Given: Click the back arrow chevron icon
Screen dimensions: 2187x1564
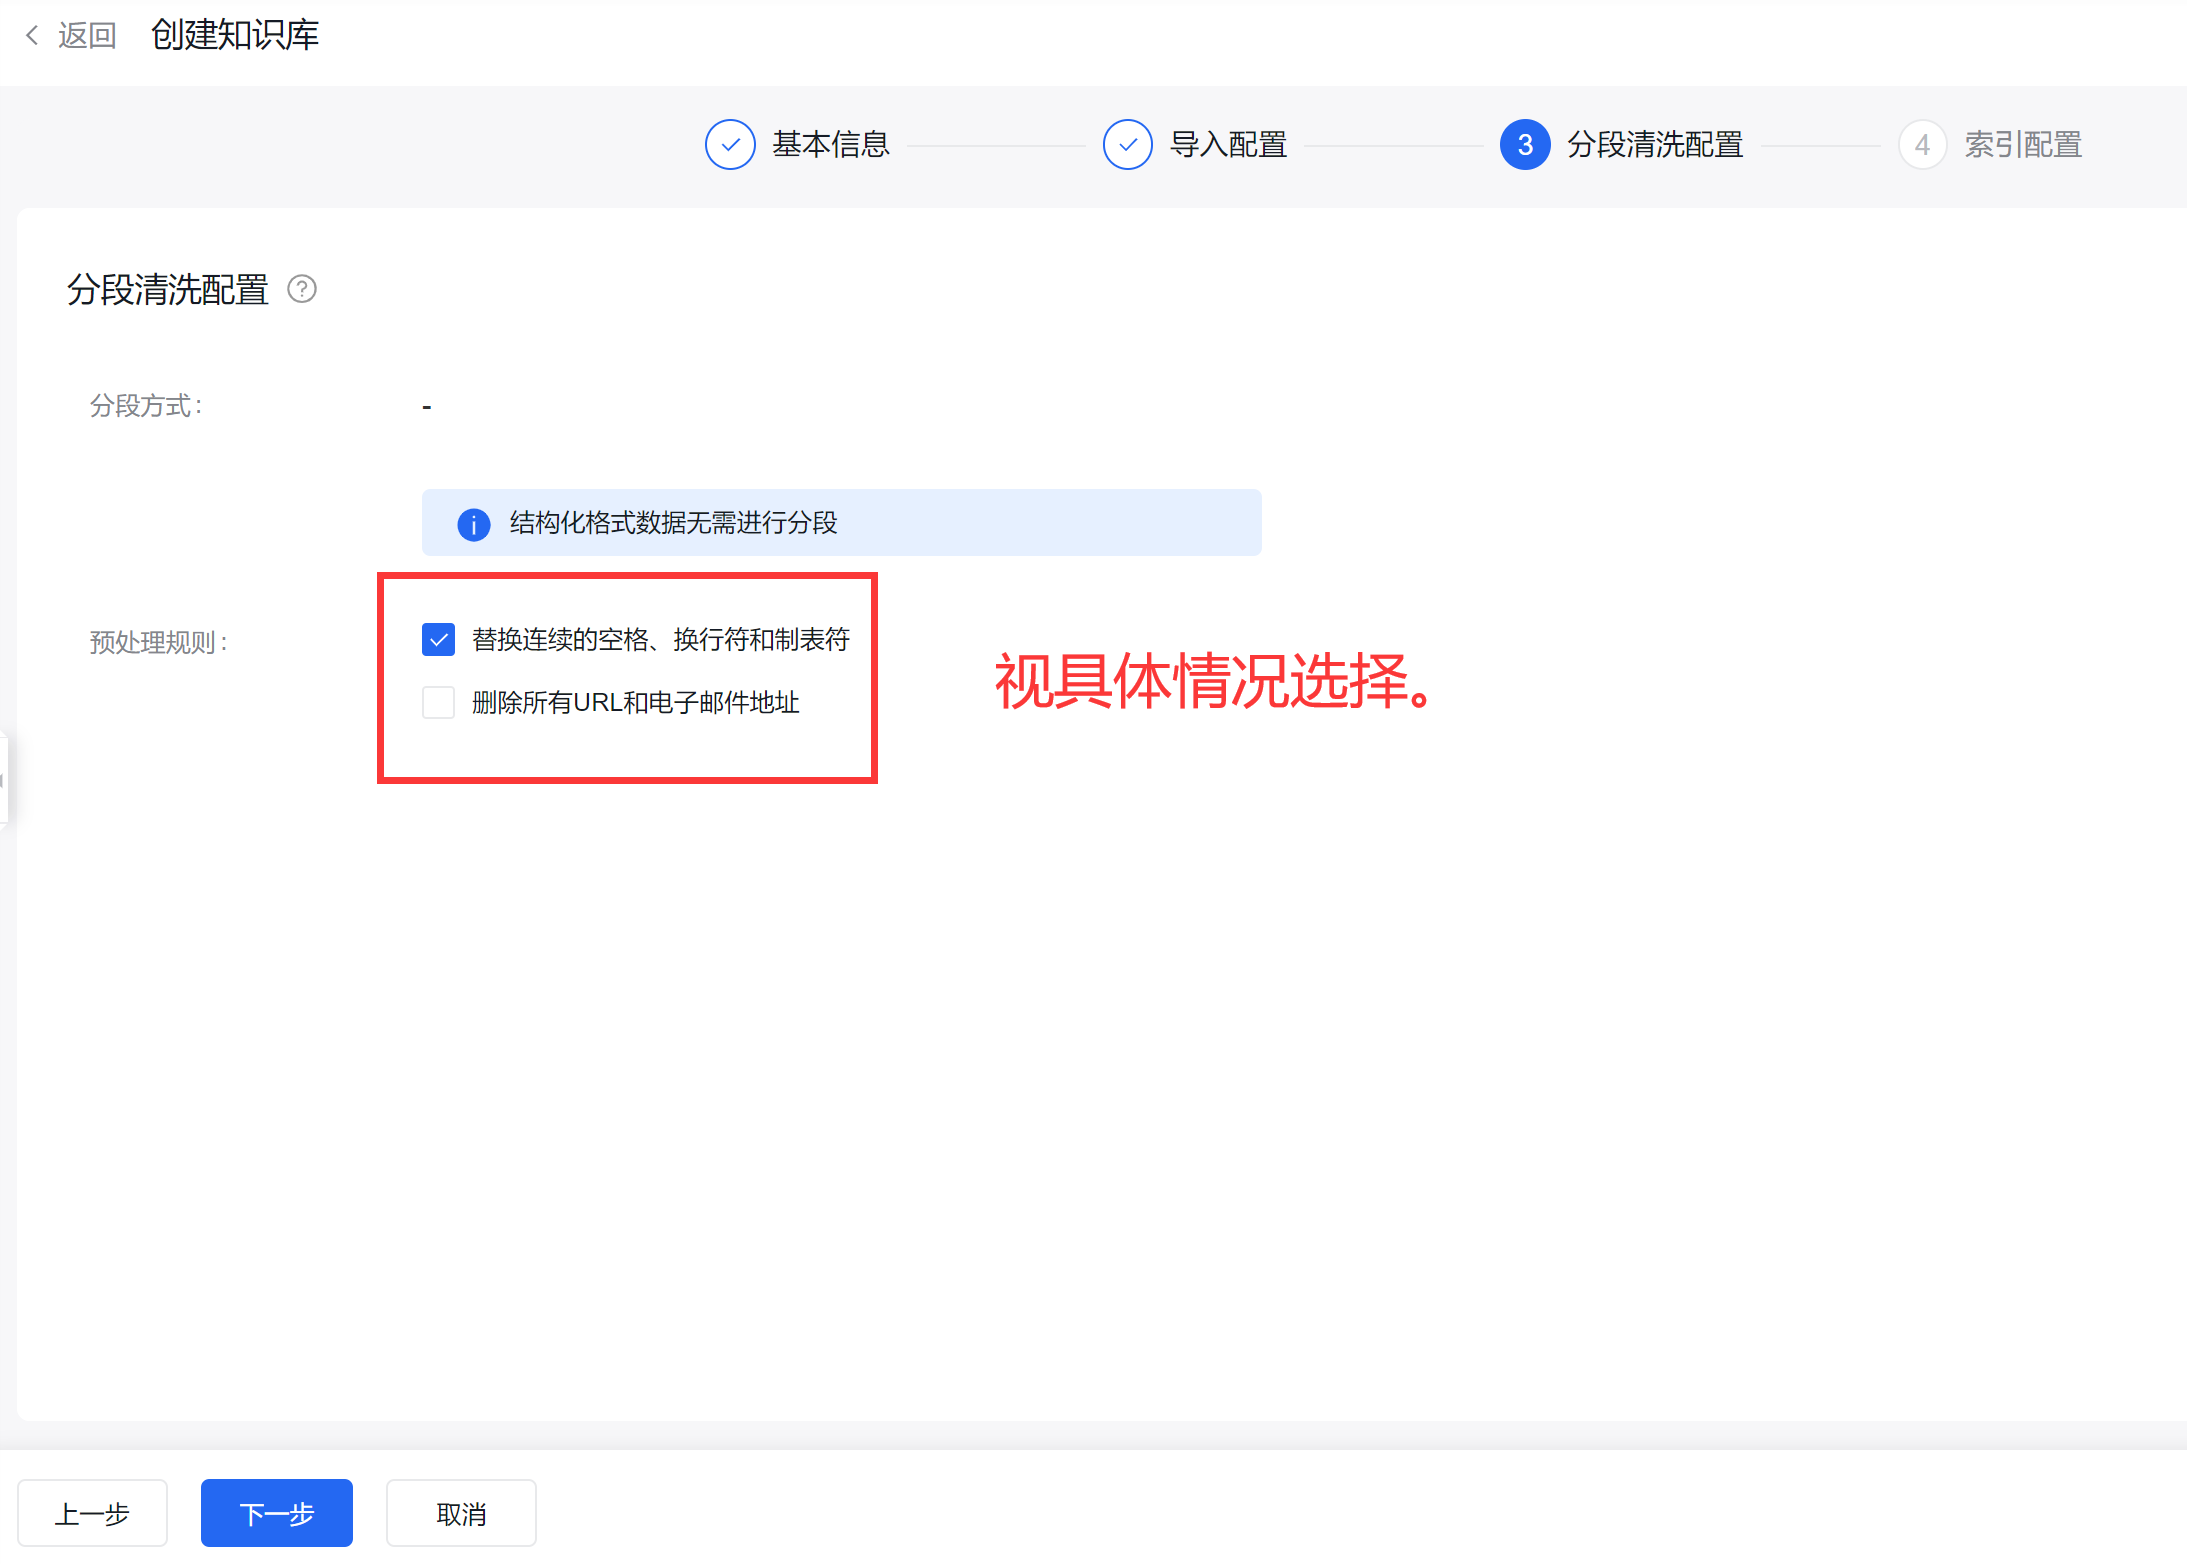Looking at the screenshot, I should click(x=32, y=36).
